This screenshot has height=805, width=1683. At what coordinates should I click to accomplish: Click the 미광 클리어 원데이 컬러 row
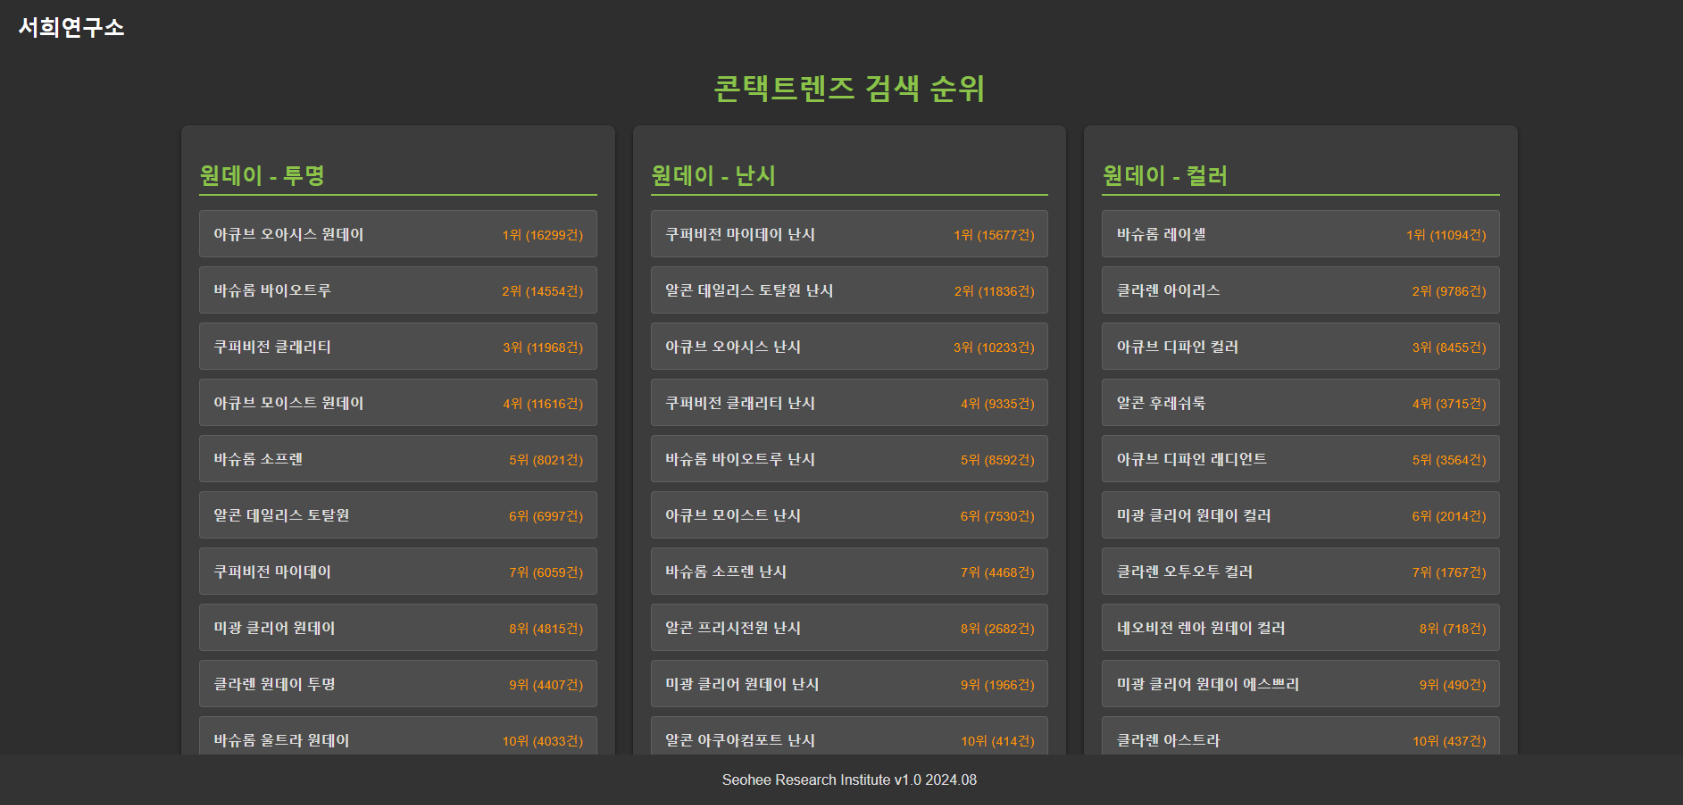[x=1301, y=515]
